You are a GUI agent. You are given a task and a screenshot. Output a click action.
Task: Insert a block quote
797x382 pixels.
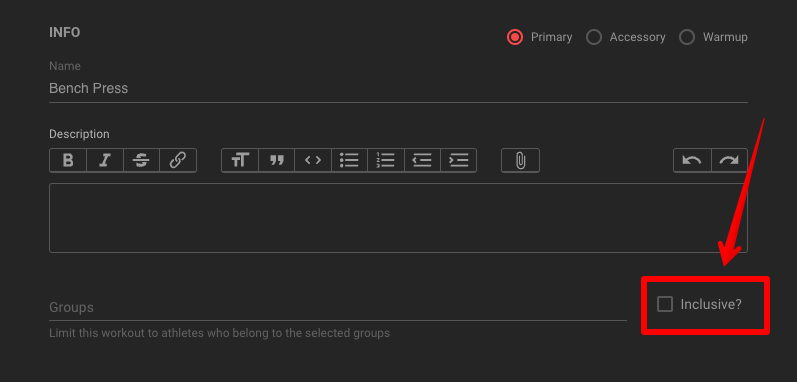pyautogui.click(x=277, y=161)
